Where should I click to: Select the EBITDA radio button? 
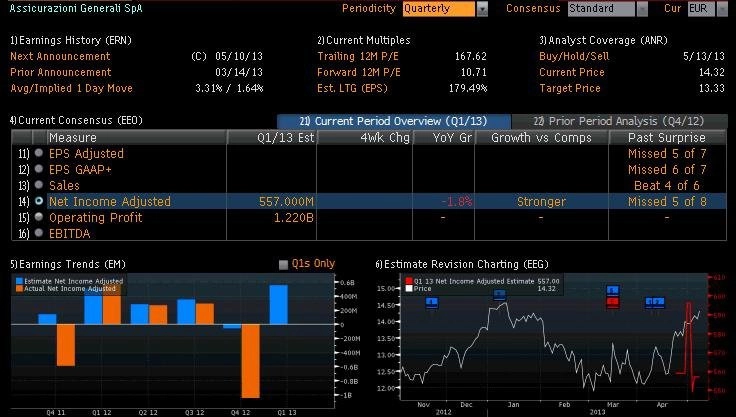point(39,233)
